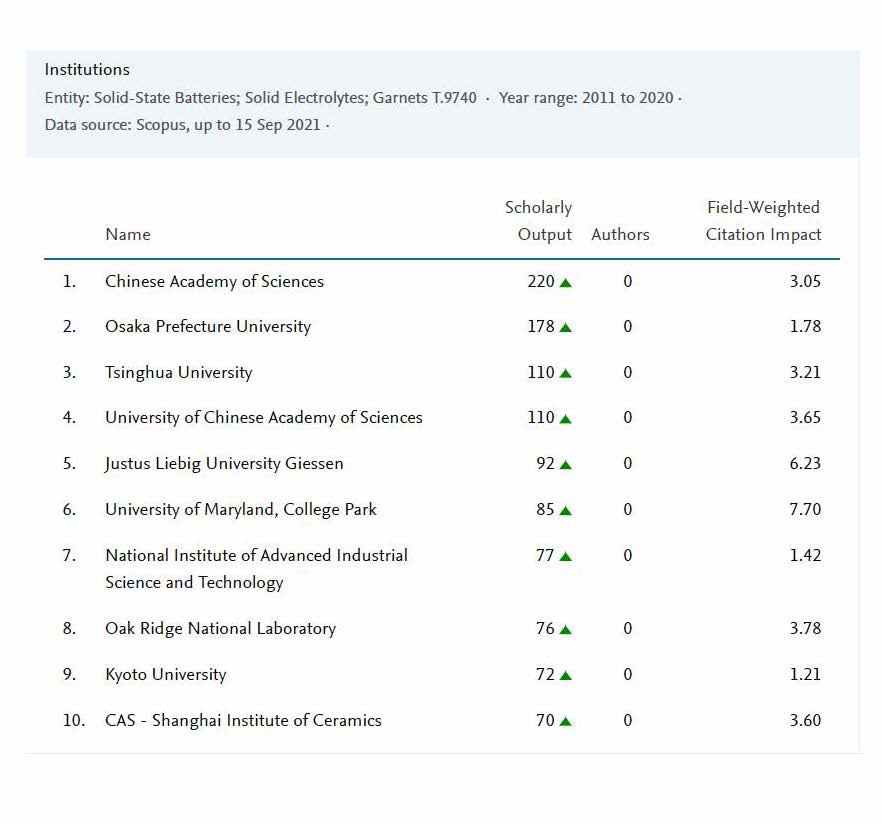Select citation impact value 3.65
The width and height of the screenshot is (882, 824).
[806, 417]
